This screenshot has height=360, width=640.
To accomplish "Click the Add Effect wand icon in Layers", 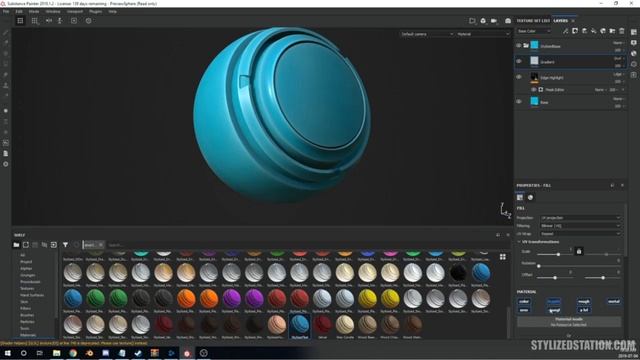I will tap(565, 31).
